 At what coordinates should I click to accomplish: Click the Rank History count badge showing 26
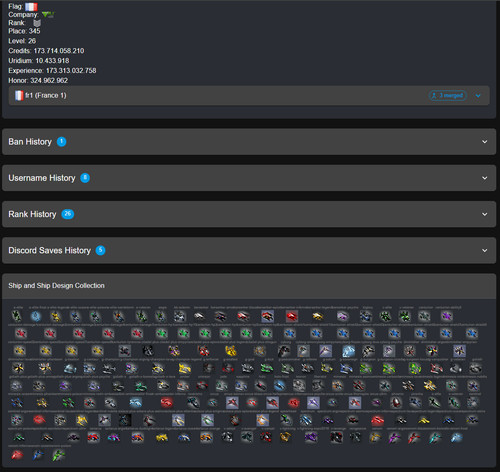(x=68, y=214)
